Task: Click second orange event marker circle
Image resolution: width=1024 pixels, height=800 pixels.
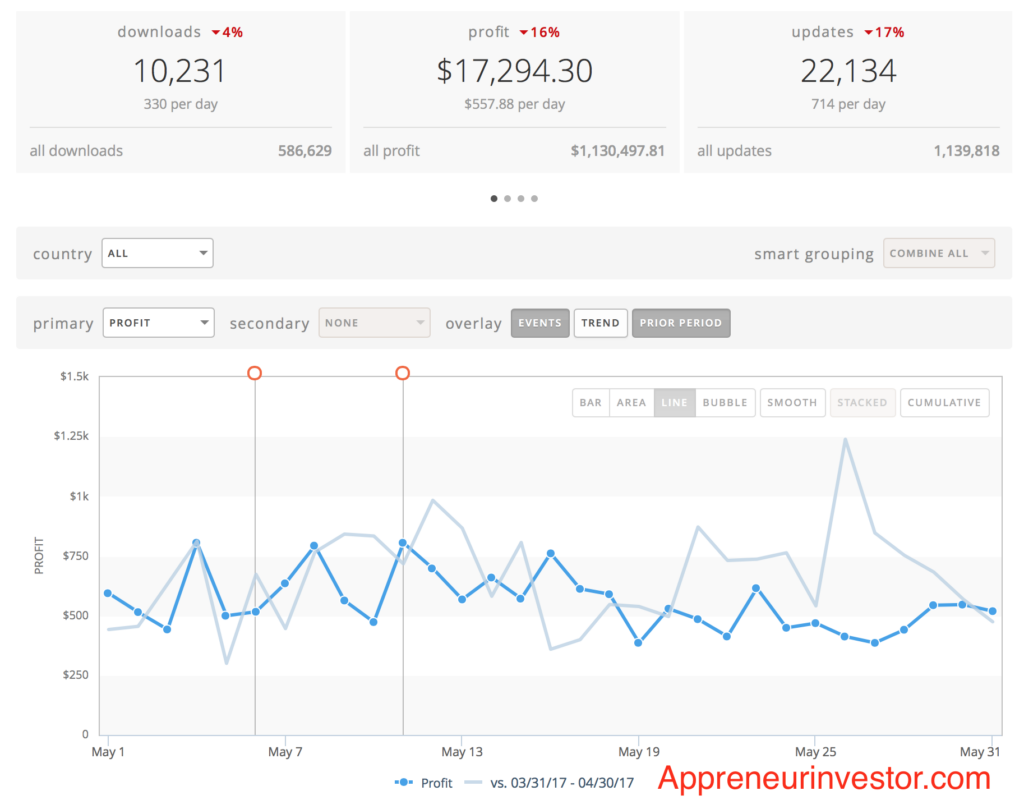Action: (402, 373)
